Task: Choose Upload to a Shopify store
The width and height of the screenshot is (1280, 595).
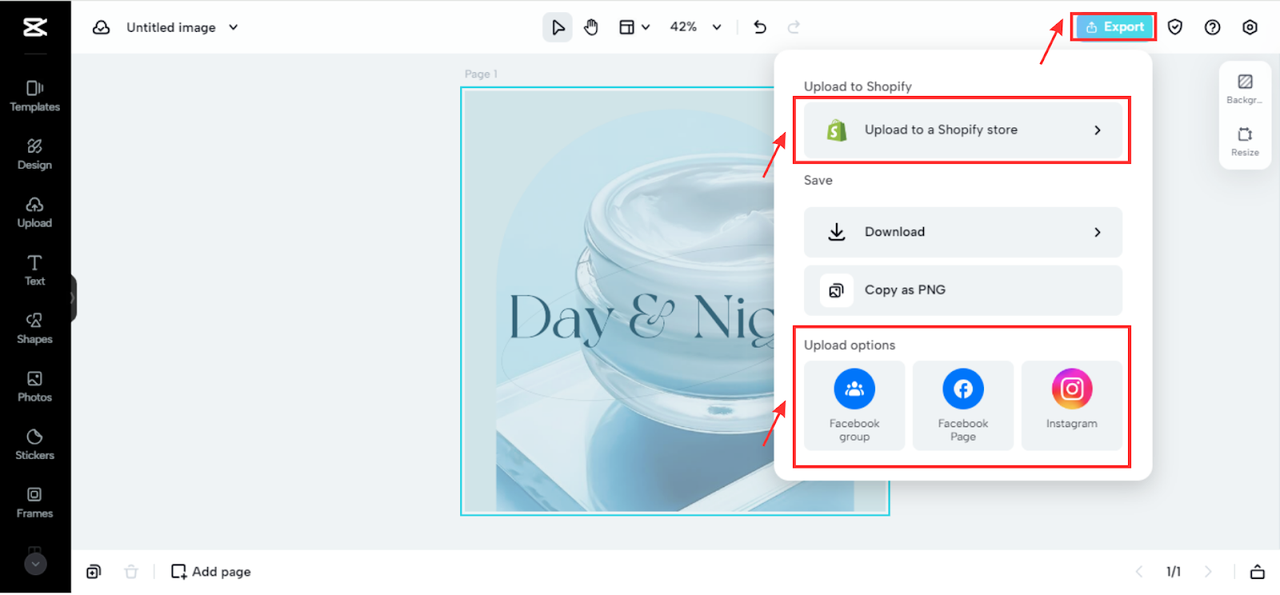Action: click(x=963, y=130)
